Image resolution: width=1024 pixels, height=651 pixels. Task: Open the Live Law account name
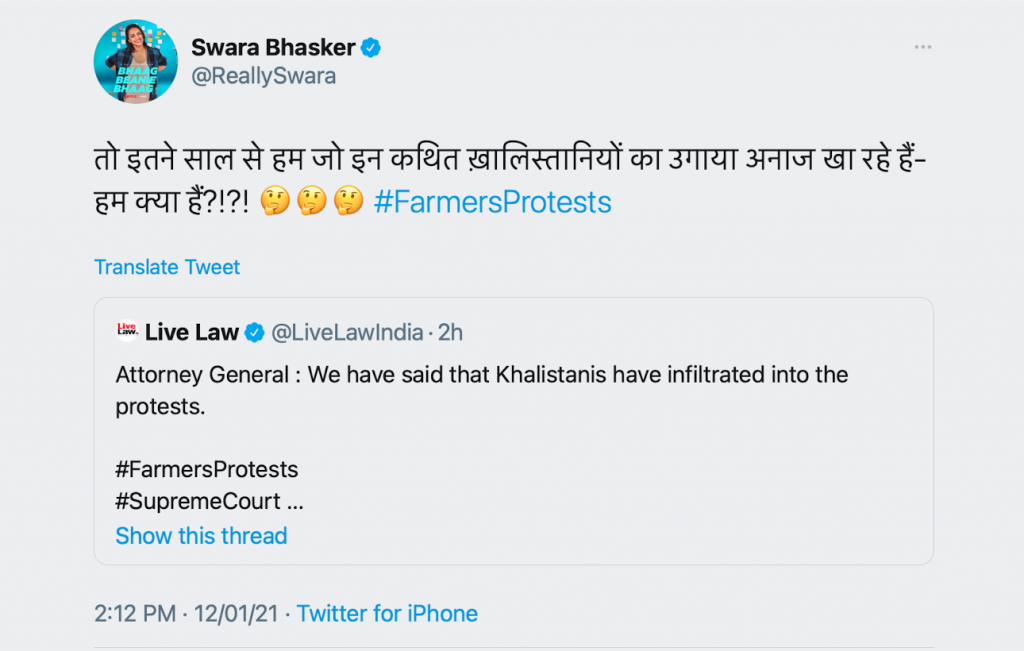[192, 332]
